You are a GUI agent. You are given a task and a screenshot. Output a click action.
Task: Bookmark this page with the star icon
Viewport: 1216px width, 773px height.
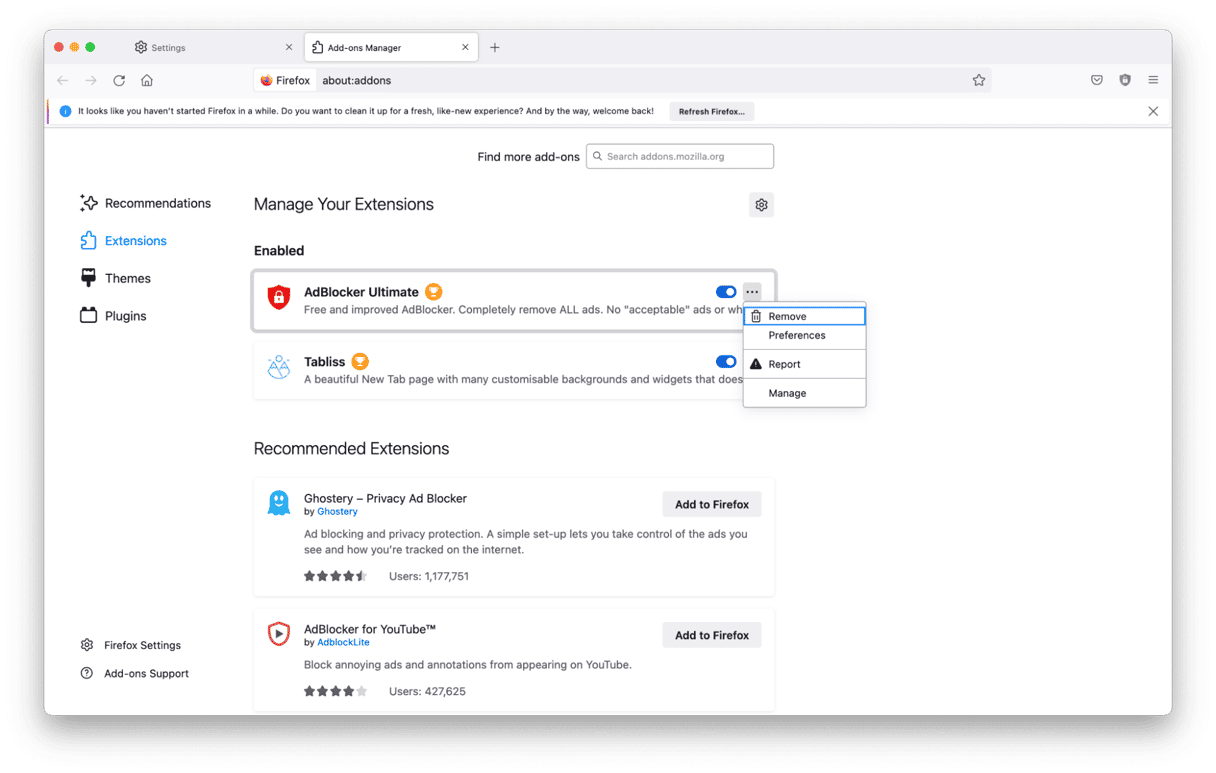coord(979,80)
